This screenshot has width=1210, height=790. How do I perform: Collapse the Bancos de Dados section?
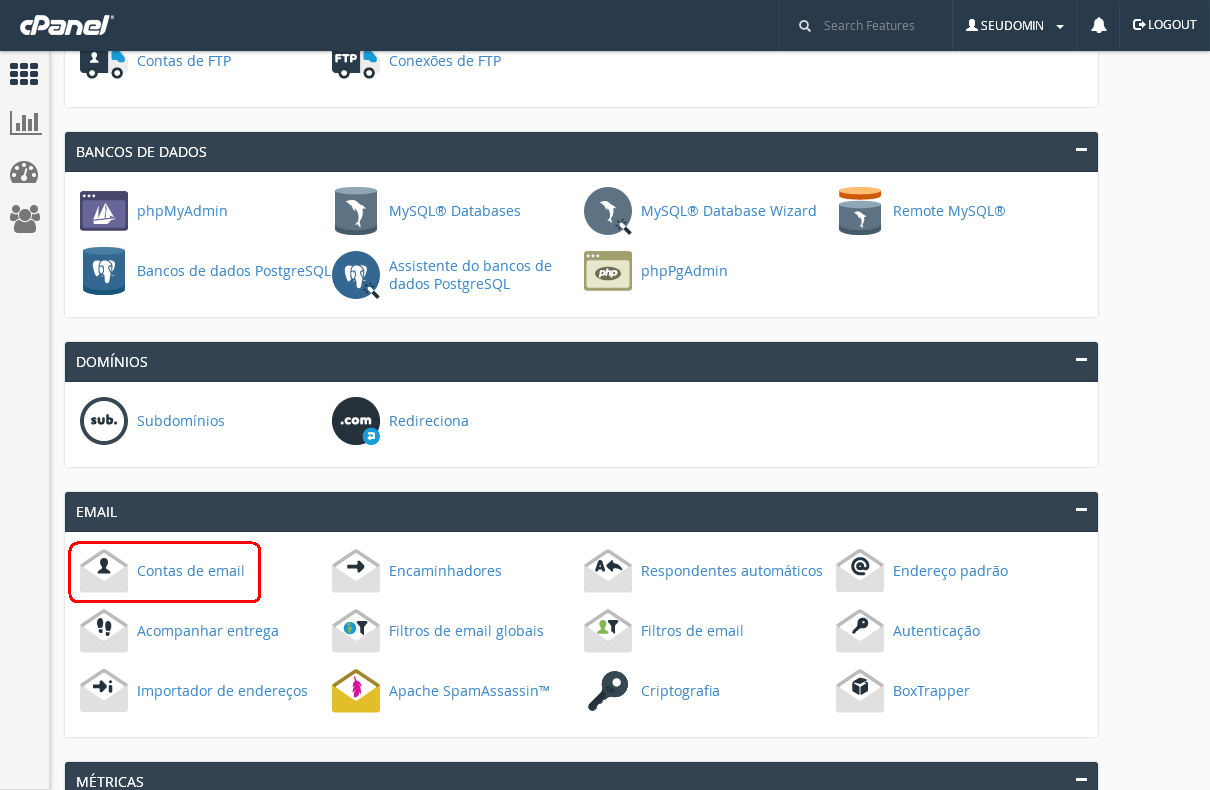pos(1081,150)
